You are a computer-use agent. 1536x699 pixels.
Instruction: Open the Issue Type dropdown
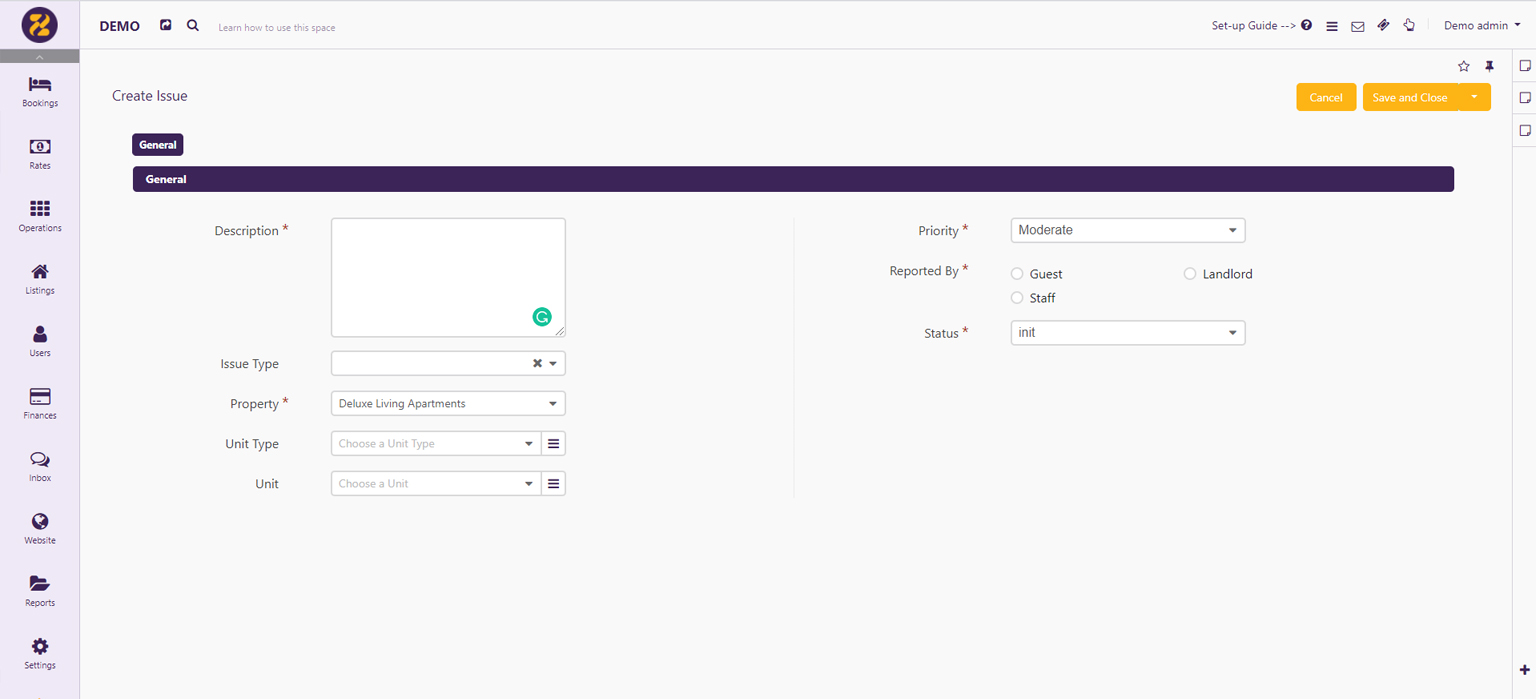click(448, 363)
